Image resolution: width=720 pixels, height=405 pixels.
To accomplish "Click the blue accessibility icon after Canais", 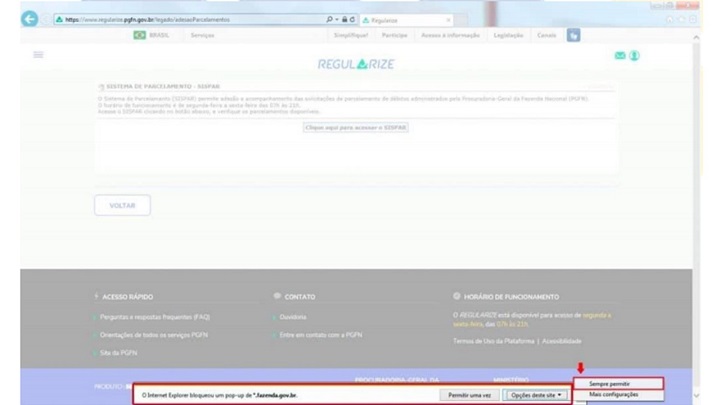I will 573,35.
